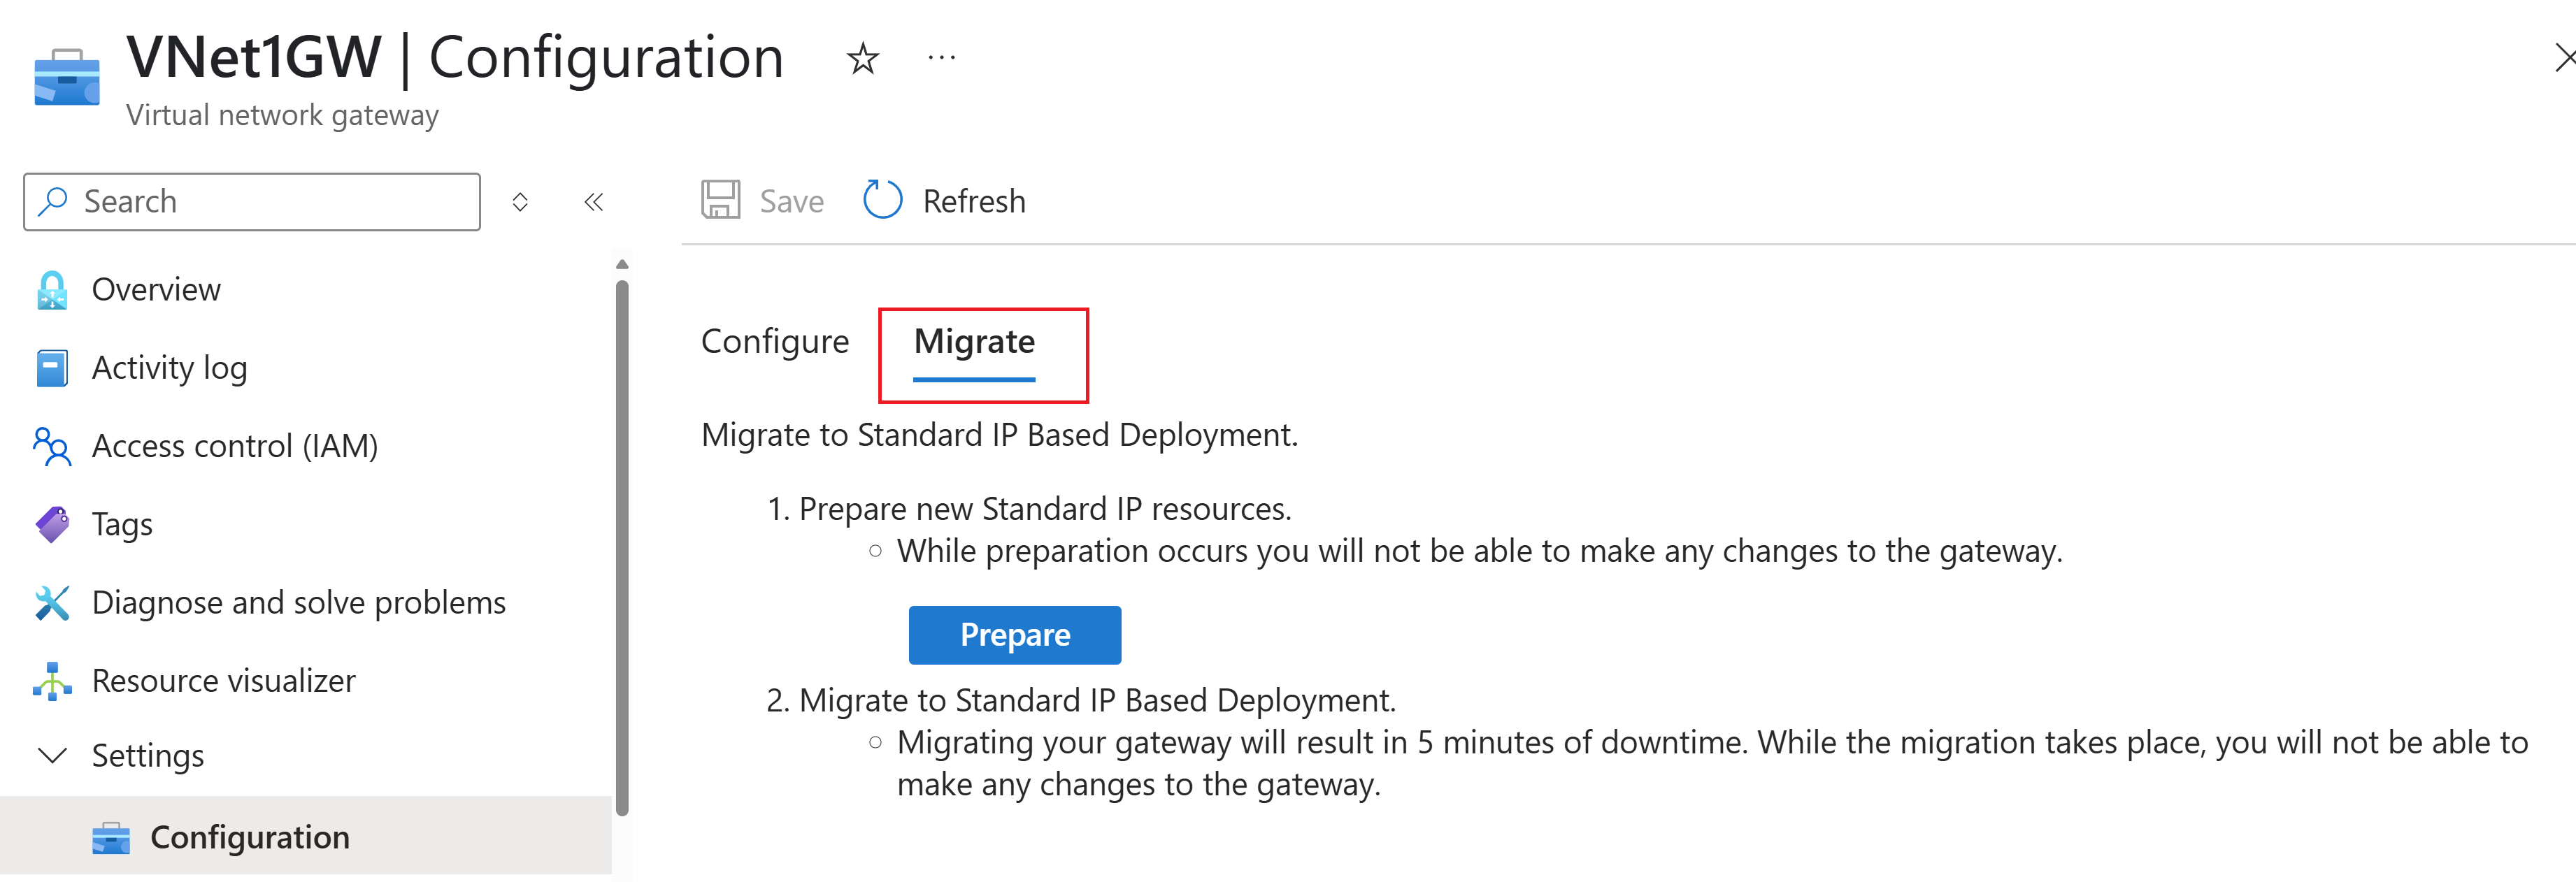Viewport: 2576px width, 882px height.
Task: Select the Activity log icon
Action: click(x=51, y=367)
